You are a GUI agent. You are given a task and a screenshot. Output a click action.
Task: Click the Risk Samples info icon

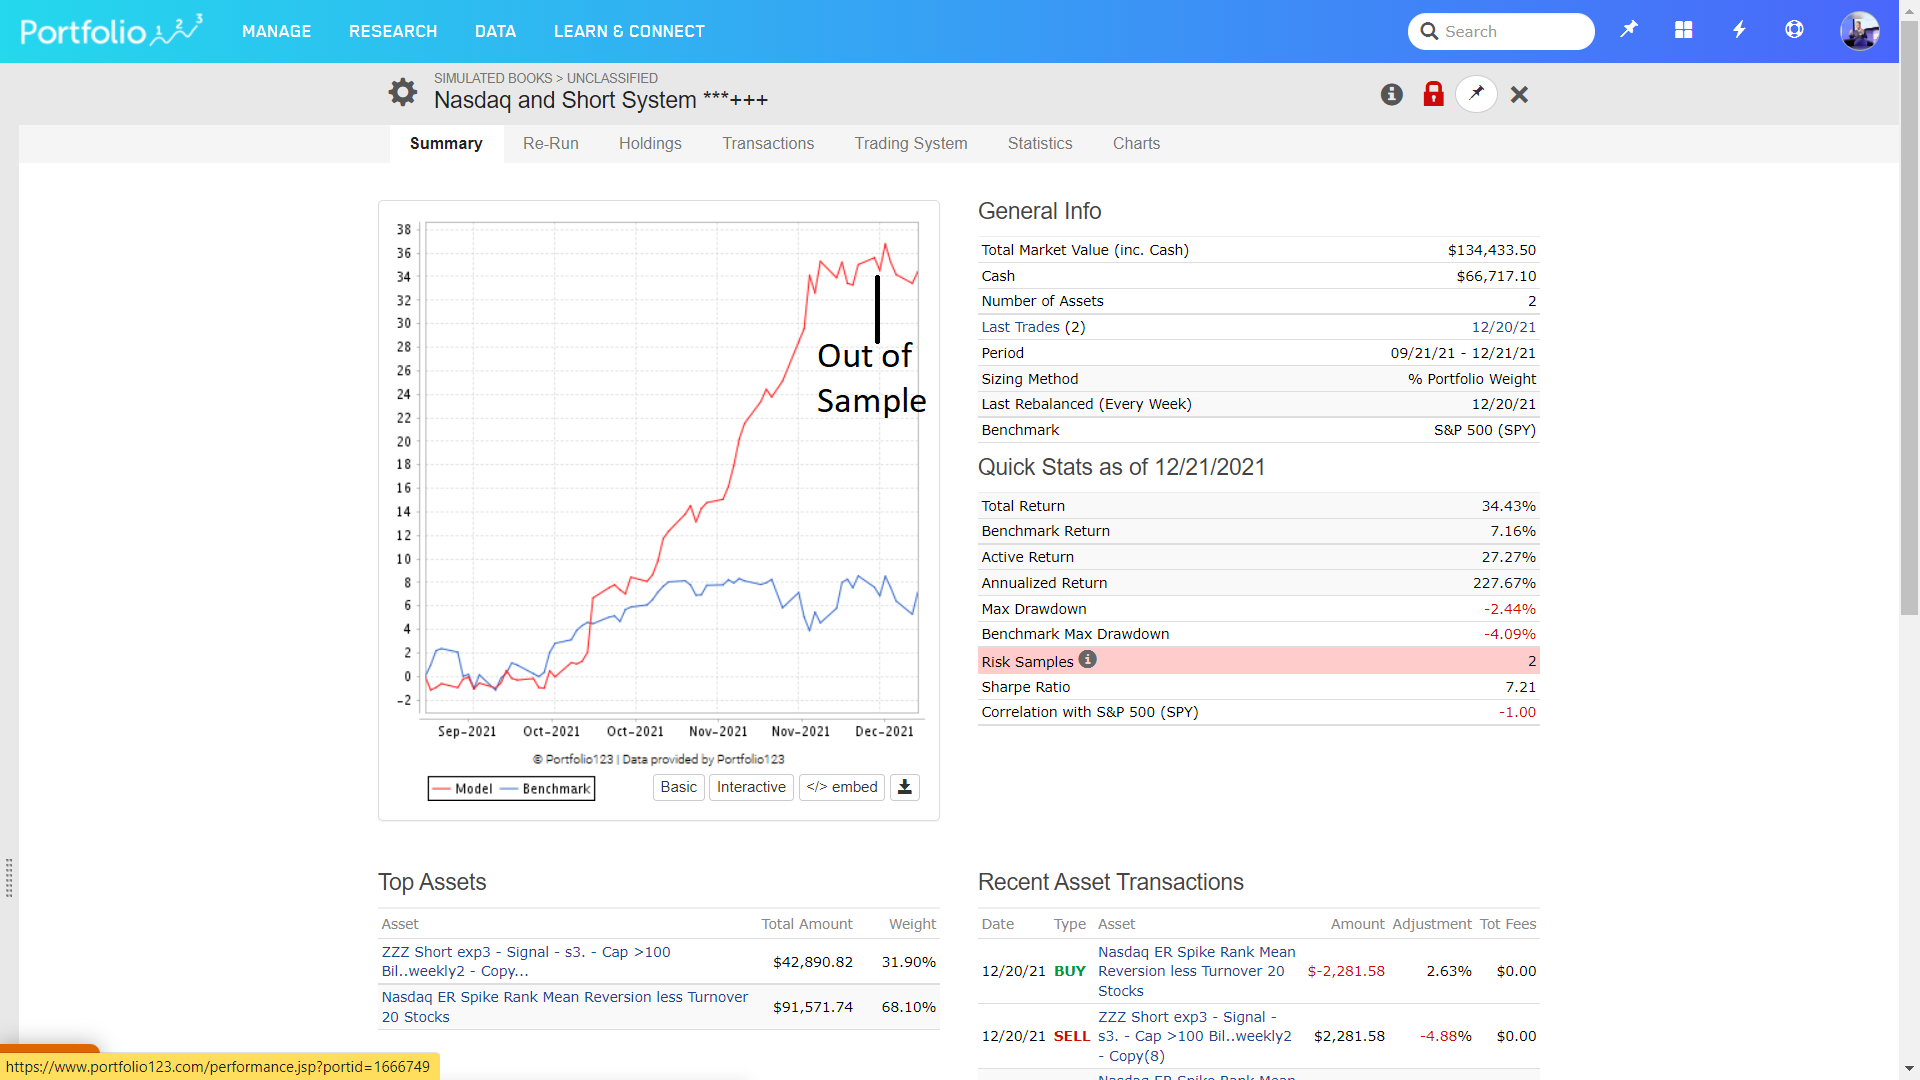click(1088, 659)
